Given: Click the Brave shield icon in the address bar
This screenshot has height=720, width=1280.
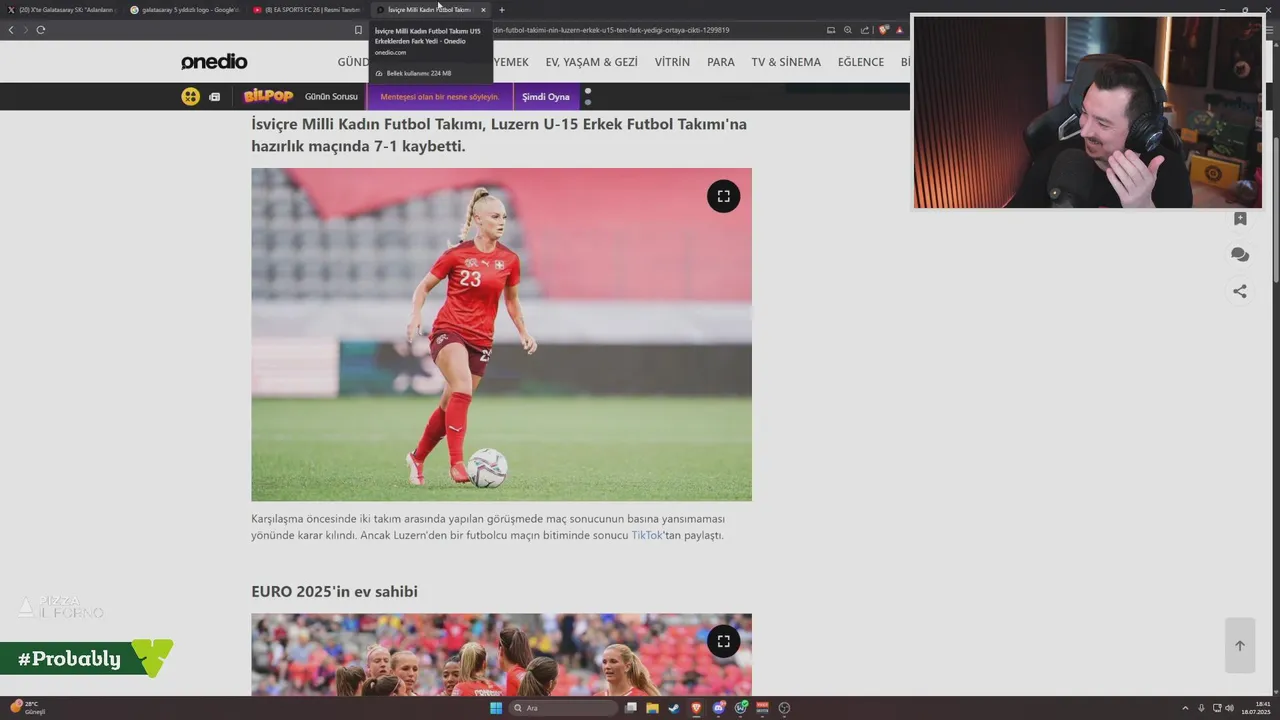Looking at the screenshot, I should (883, 30).
